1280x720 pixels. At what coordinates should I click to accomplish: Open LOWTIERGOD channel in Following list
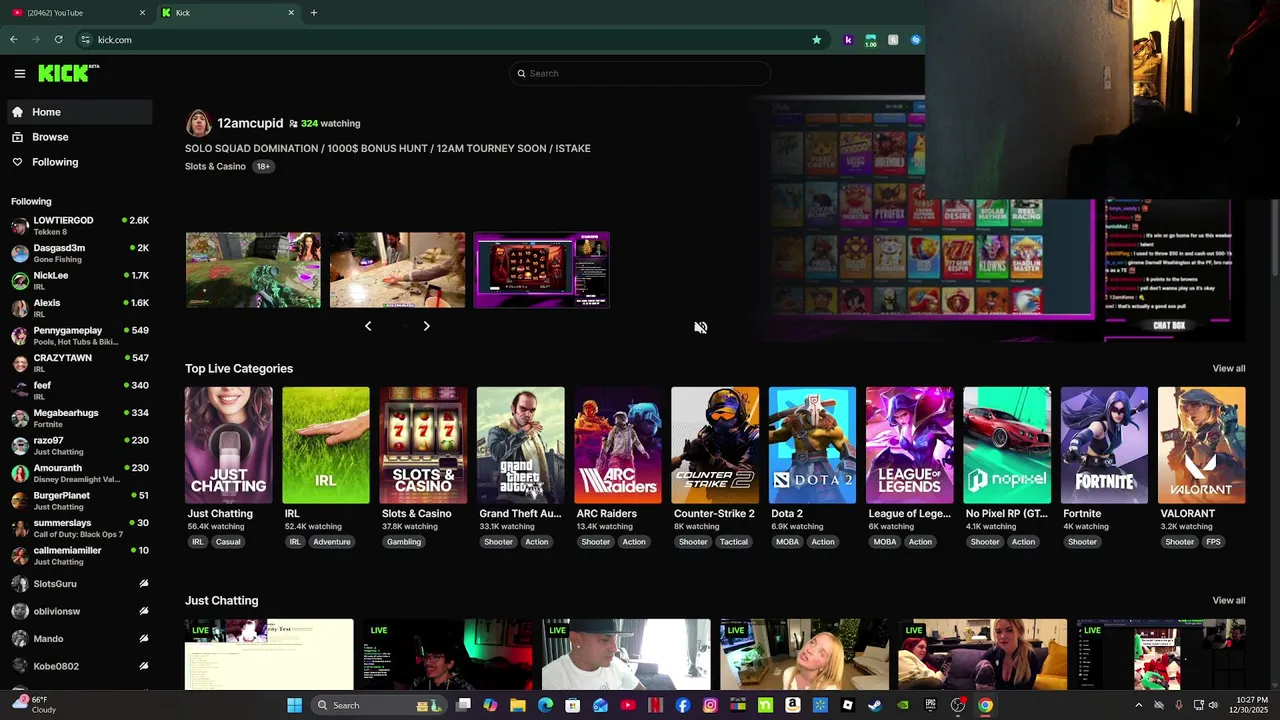80,226
